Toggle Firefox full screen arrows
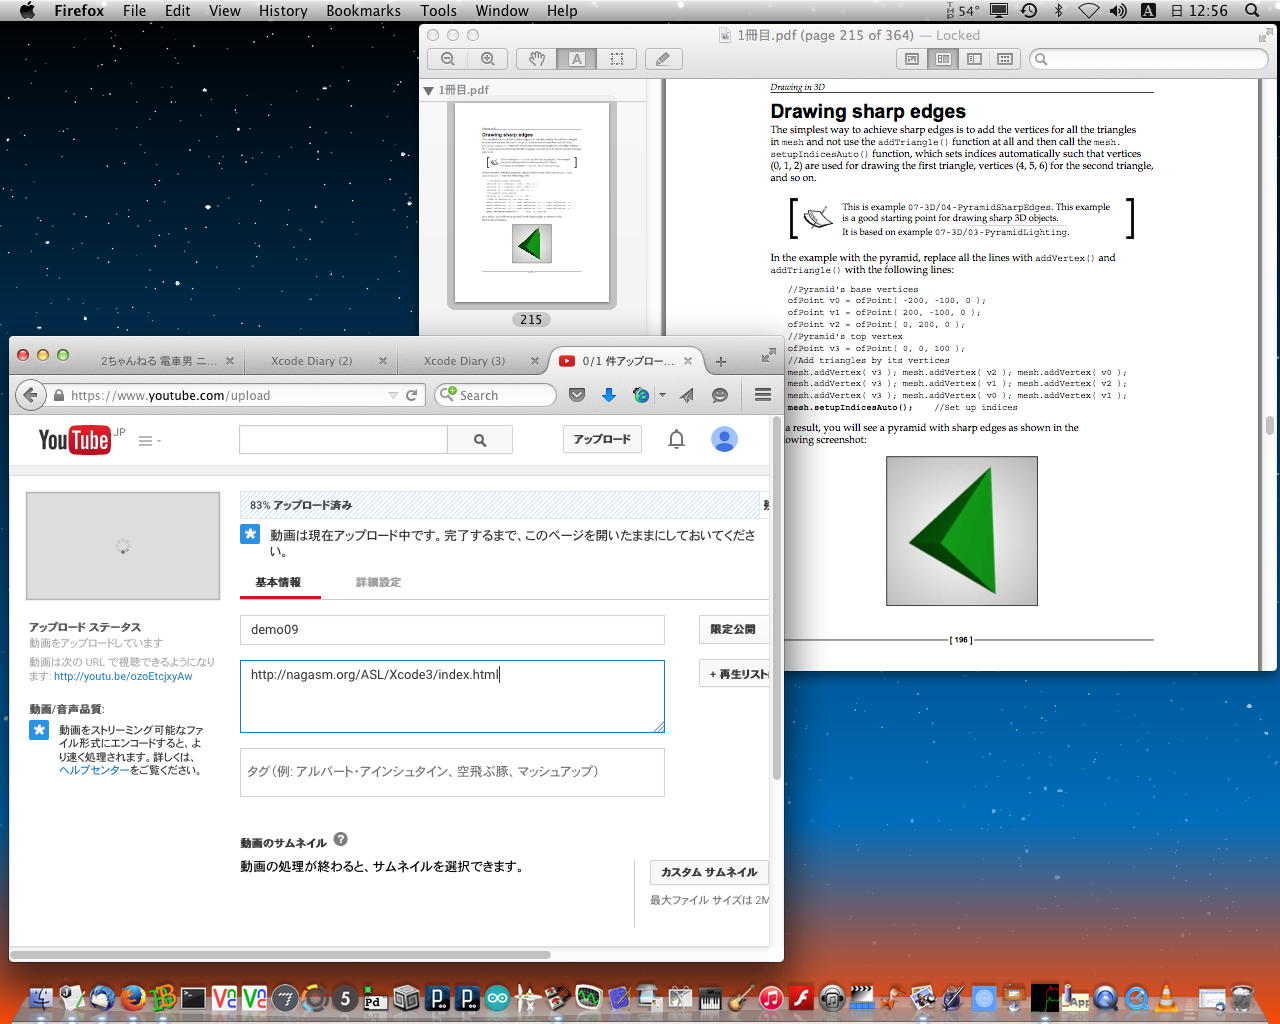The height and width of the screenshot is (1024, 1280). pos(768,355)
